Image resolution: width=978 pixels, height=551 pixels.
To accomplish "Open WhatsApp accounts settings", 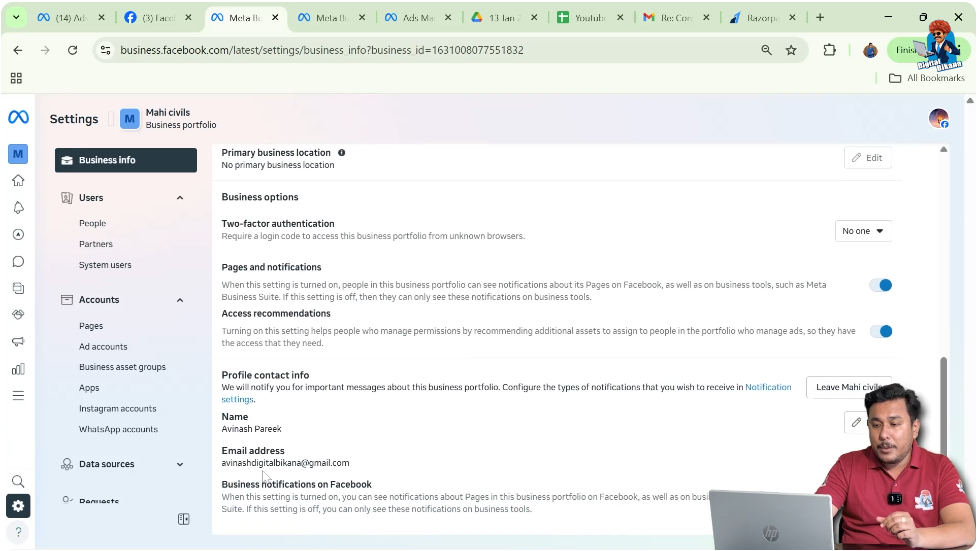I will tap(118, 429).
